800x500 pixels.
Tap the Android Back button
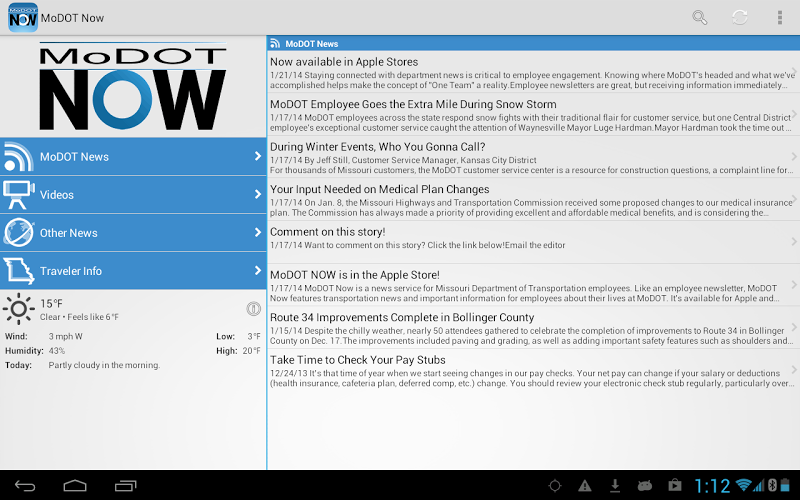click(x=25, y=486)
